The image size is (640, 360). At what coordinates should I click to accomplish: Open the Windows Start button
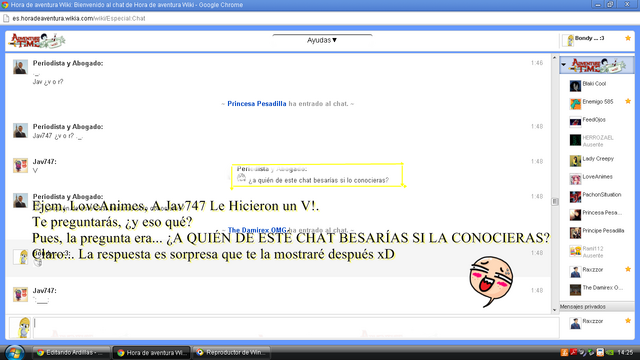(15, 353)
